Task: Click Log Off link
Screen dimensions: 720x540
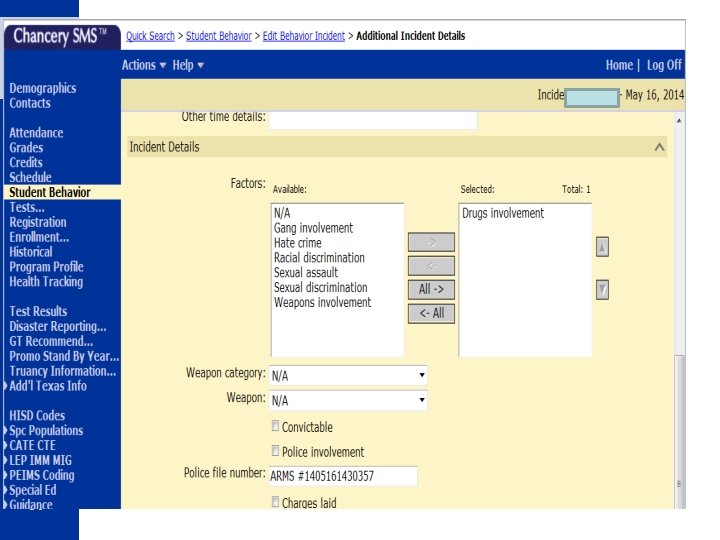Action: tap(664, 65)
